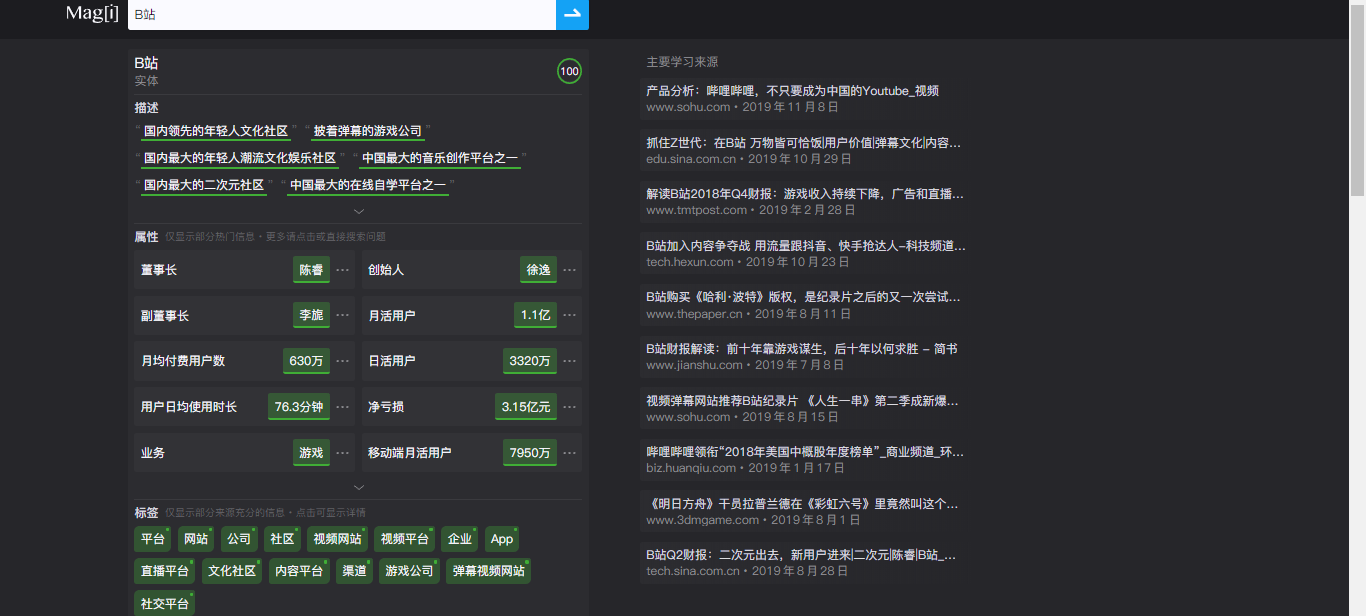This screenshot has height=616, width=1366.
Task: Select the 企业 tag
Action: [x=460, y=539]
